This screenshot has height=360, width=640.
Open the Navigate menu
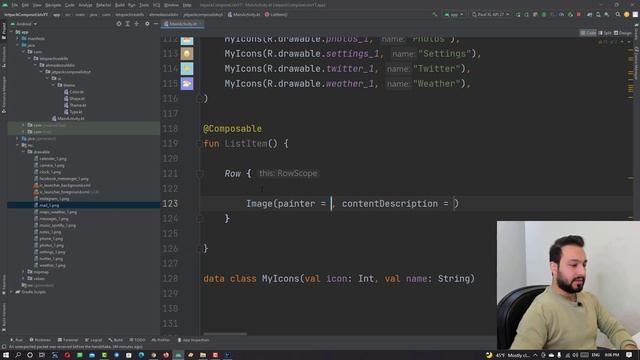coord(53,5)
